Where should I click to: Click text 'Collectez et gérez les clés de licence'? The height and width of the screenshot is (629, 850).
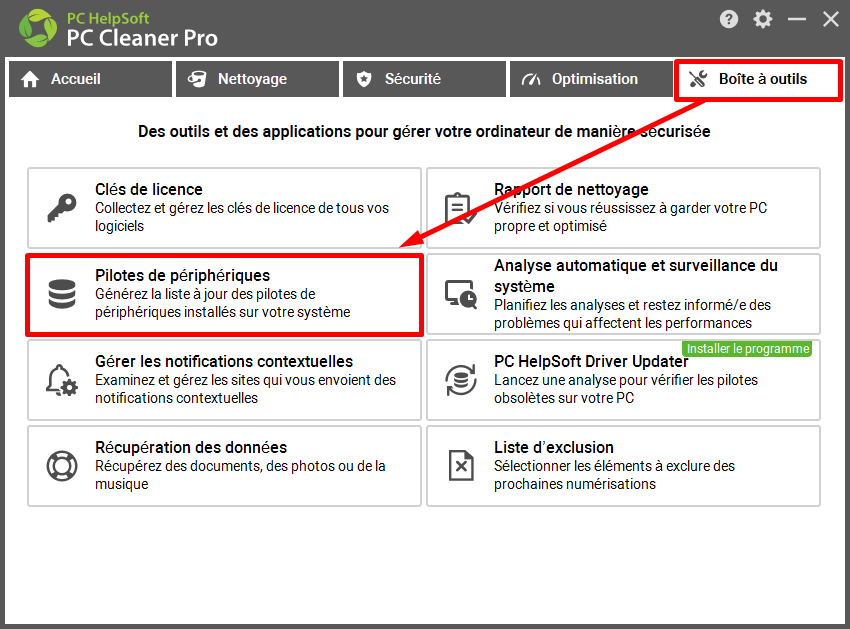[x=242, y=217]
